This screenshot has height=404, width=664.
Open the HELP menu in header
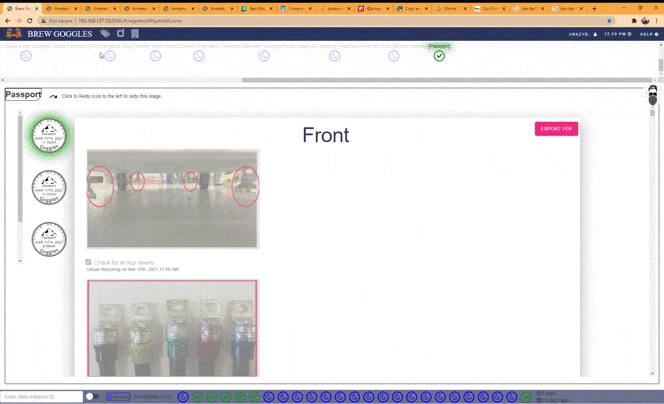(649, 34)
